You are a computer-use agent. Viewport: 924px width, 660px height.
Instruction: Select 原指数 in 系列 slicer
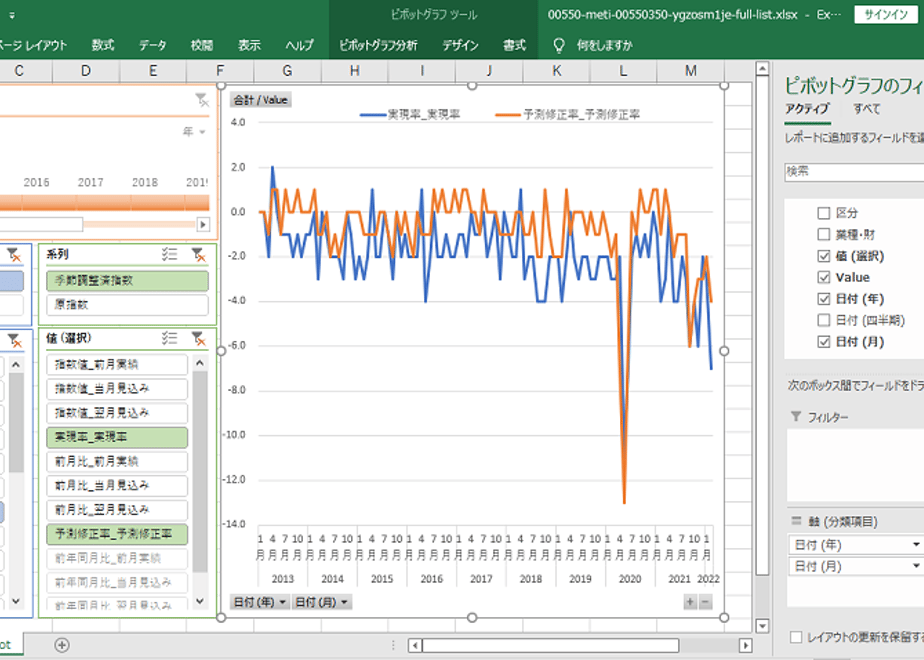(127, 305)
